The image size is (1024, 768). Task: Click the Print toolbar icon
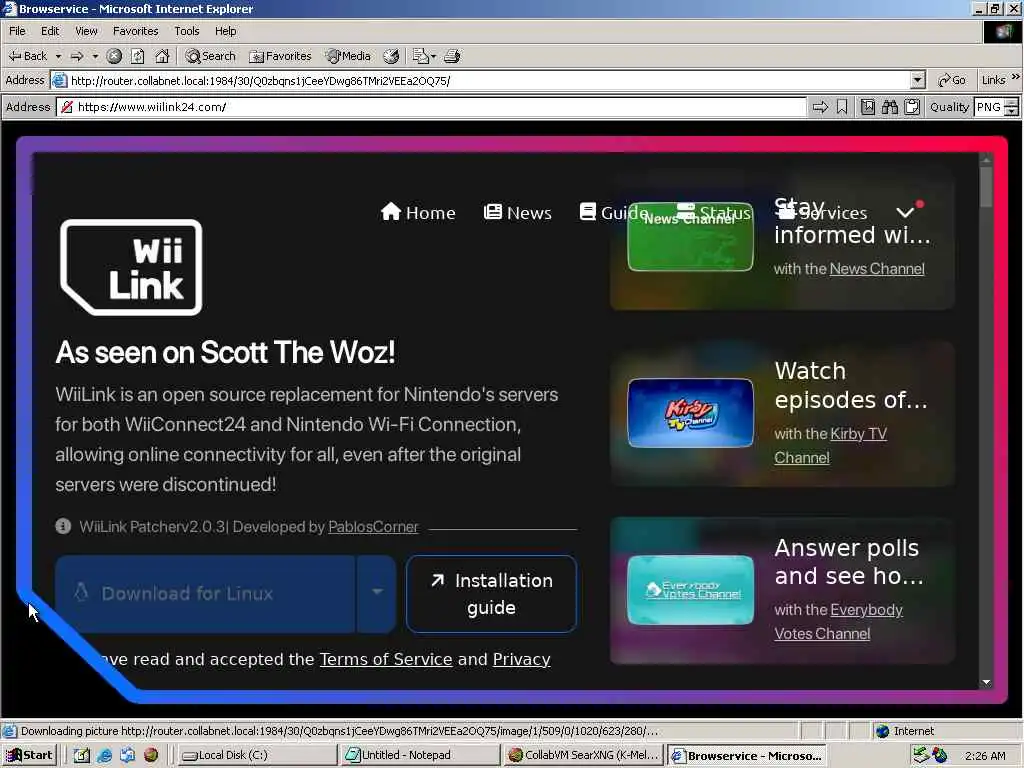(452, 56)
